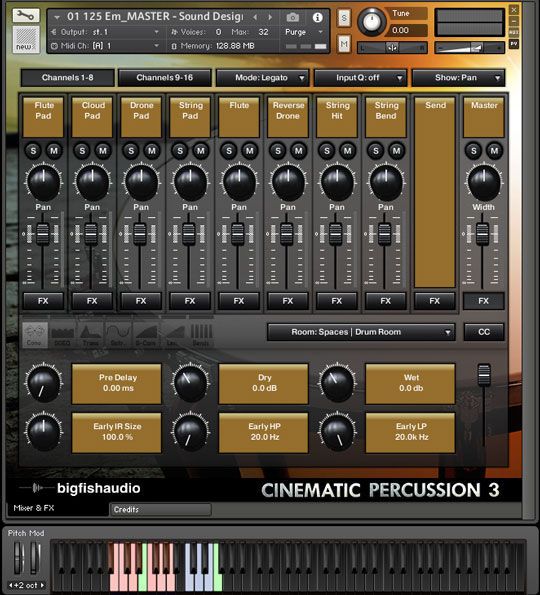This screenshot has width=540, height=595.
Task: Open FX for the Flute Pad channel
Action: [x=43, y=301]
